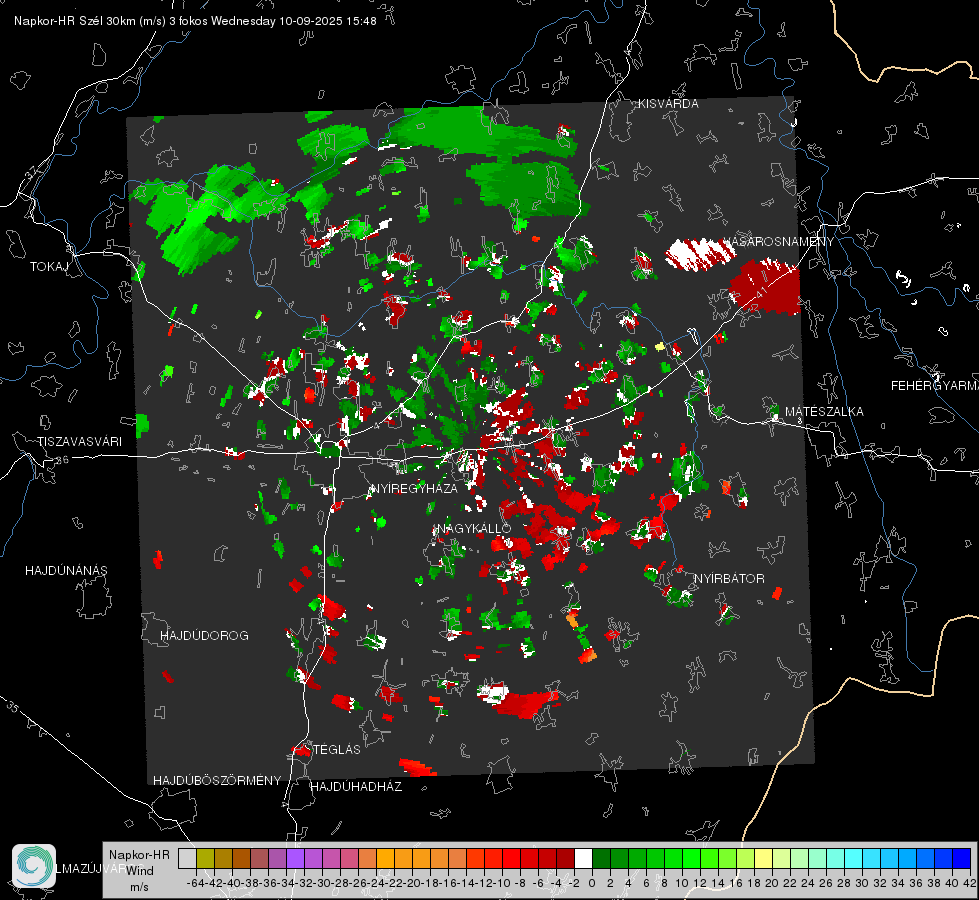Image resolution: width=979 pixels, height=900 pixels.
Task: Click the pale yellow swatch between 18 and 20
Action: [764, 858]
